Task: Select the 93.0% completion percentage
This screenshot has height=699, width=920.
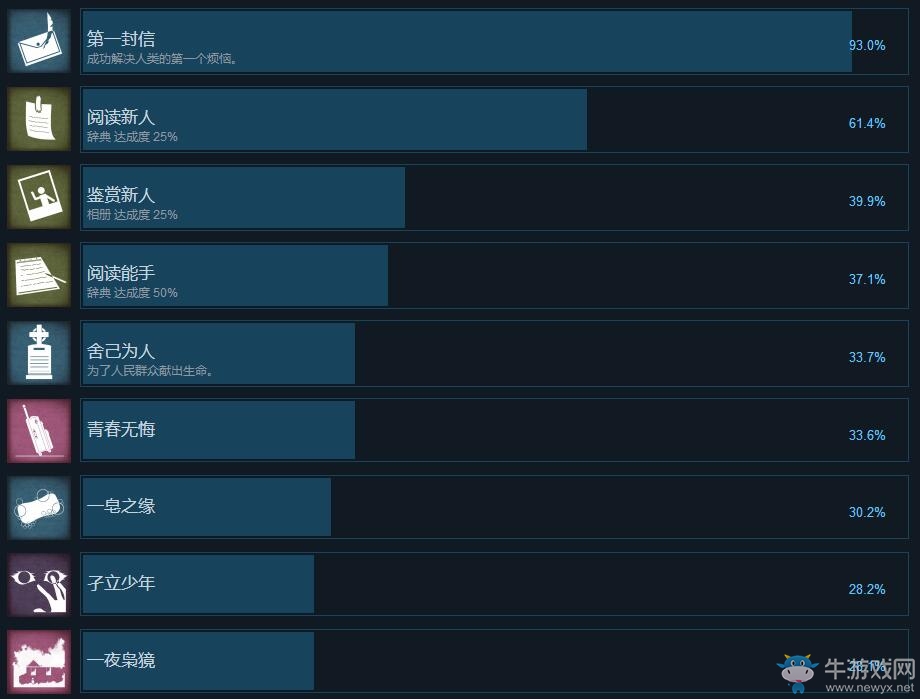Action: (867, 45)
